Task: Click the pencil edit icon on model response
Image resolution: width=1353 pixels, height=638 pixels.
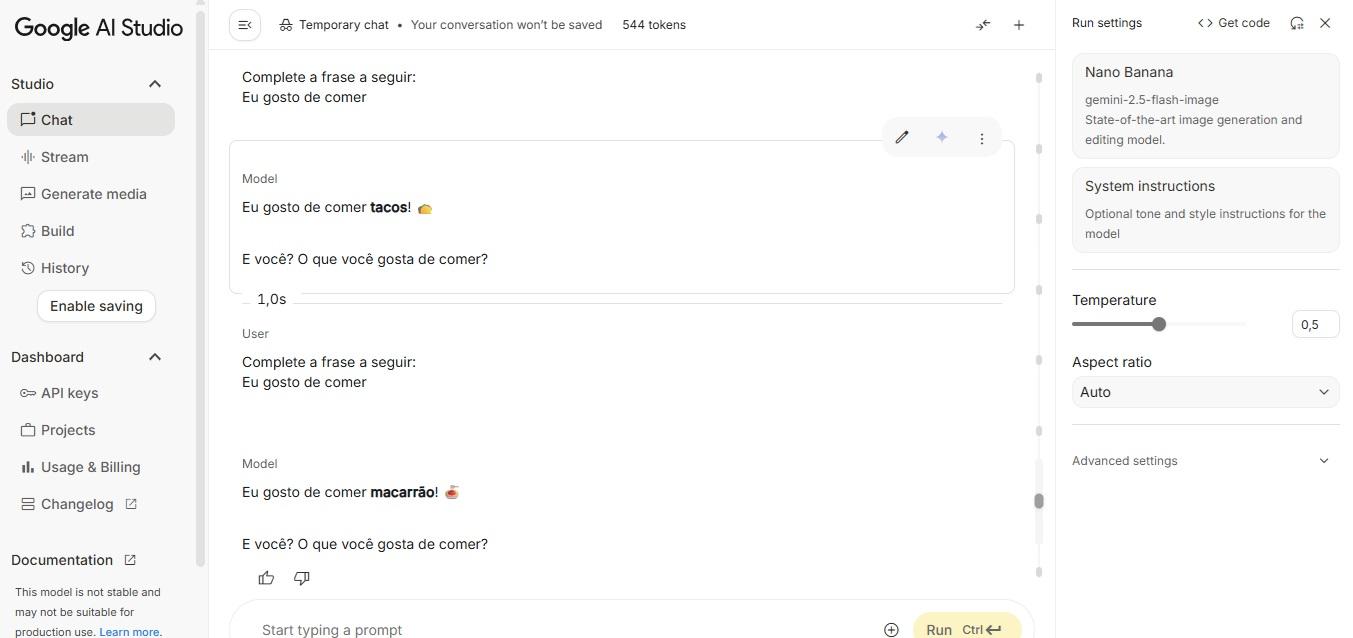Action: click(902, 138)
